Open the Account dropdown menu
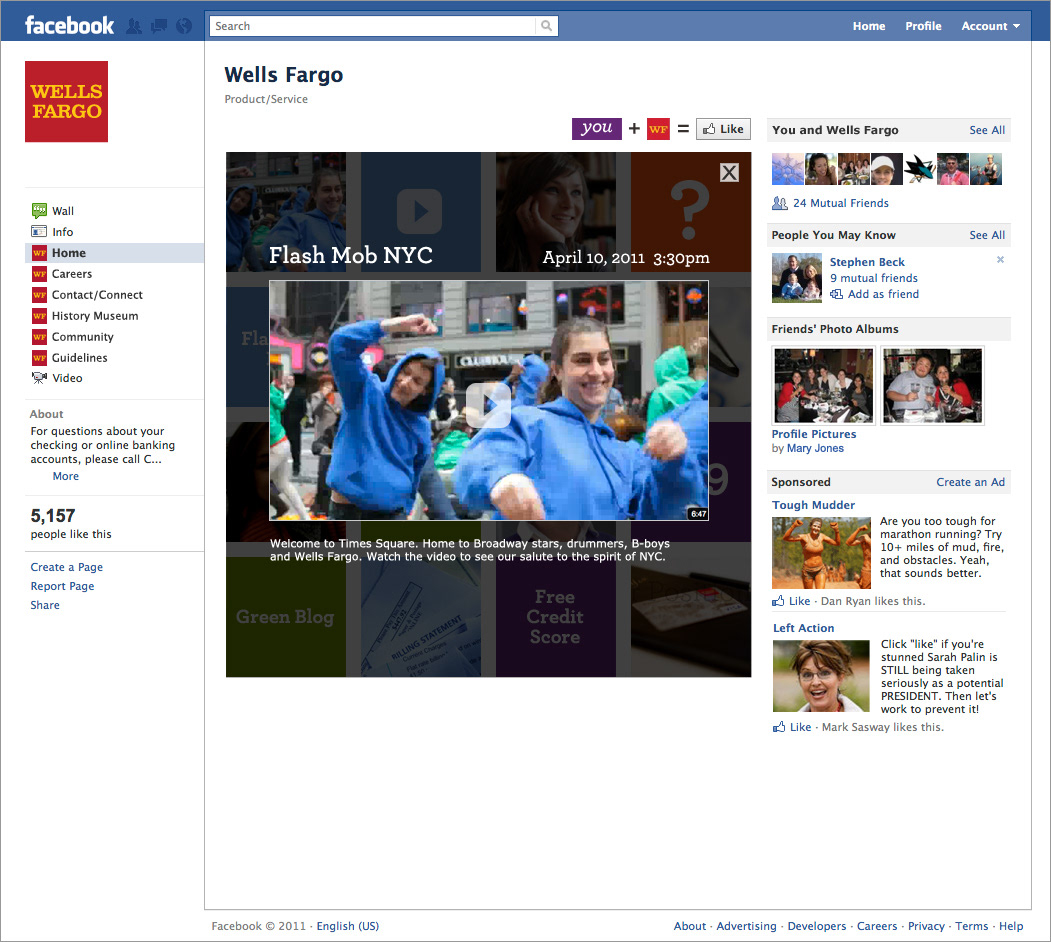Viewport: 1051px width, 942px height. [990, 26]
